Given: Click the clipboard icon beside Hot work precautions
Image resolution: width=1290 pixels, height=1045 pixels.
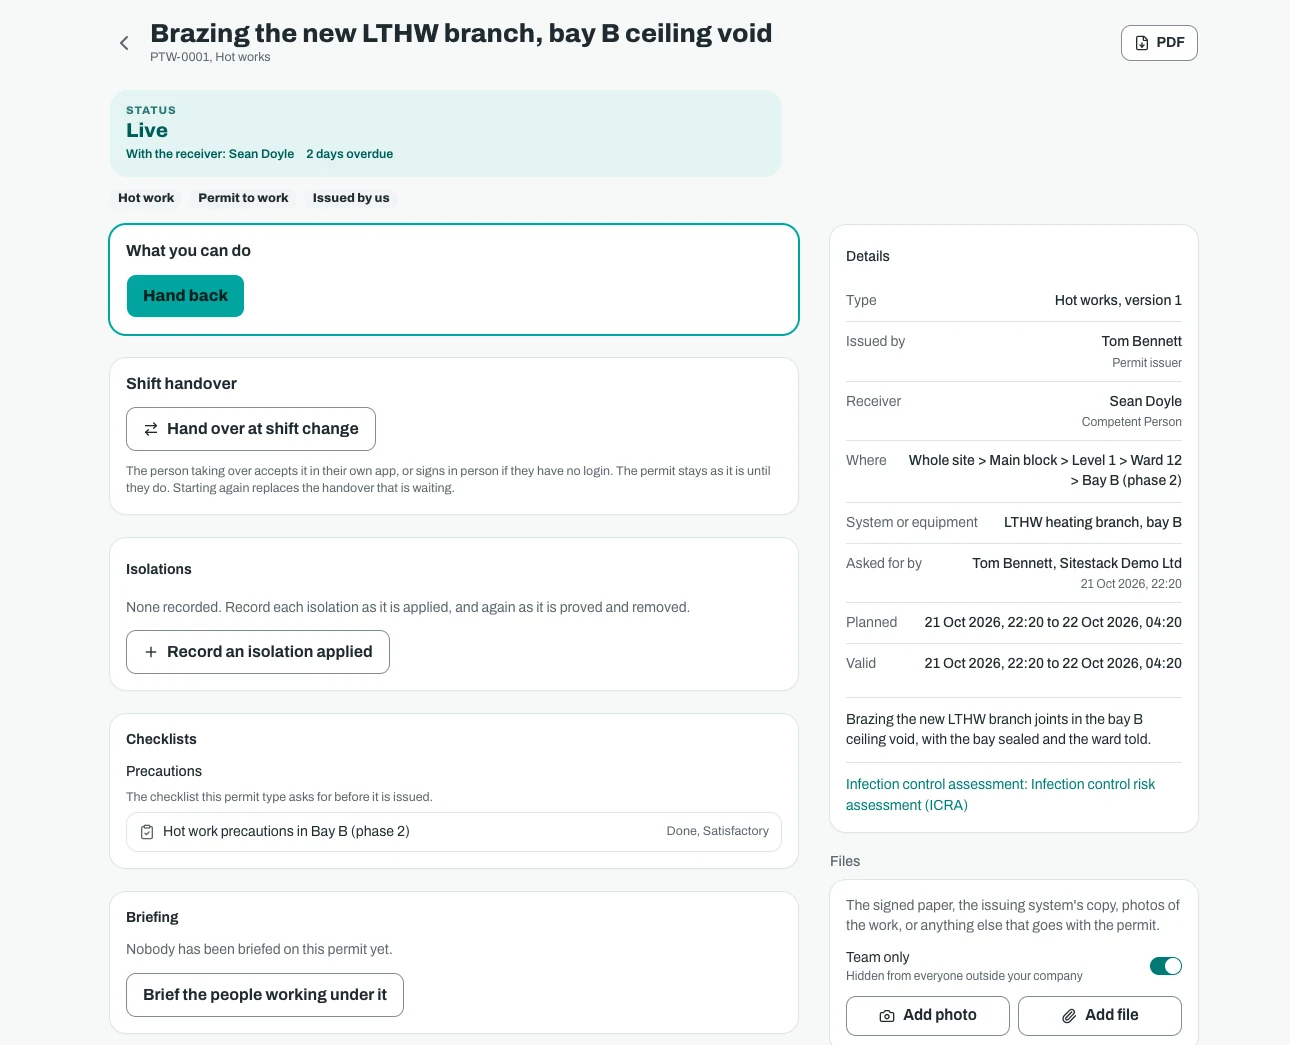Looking at the screenshot, I should 147,832.
